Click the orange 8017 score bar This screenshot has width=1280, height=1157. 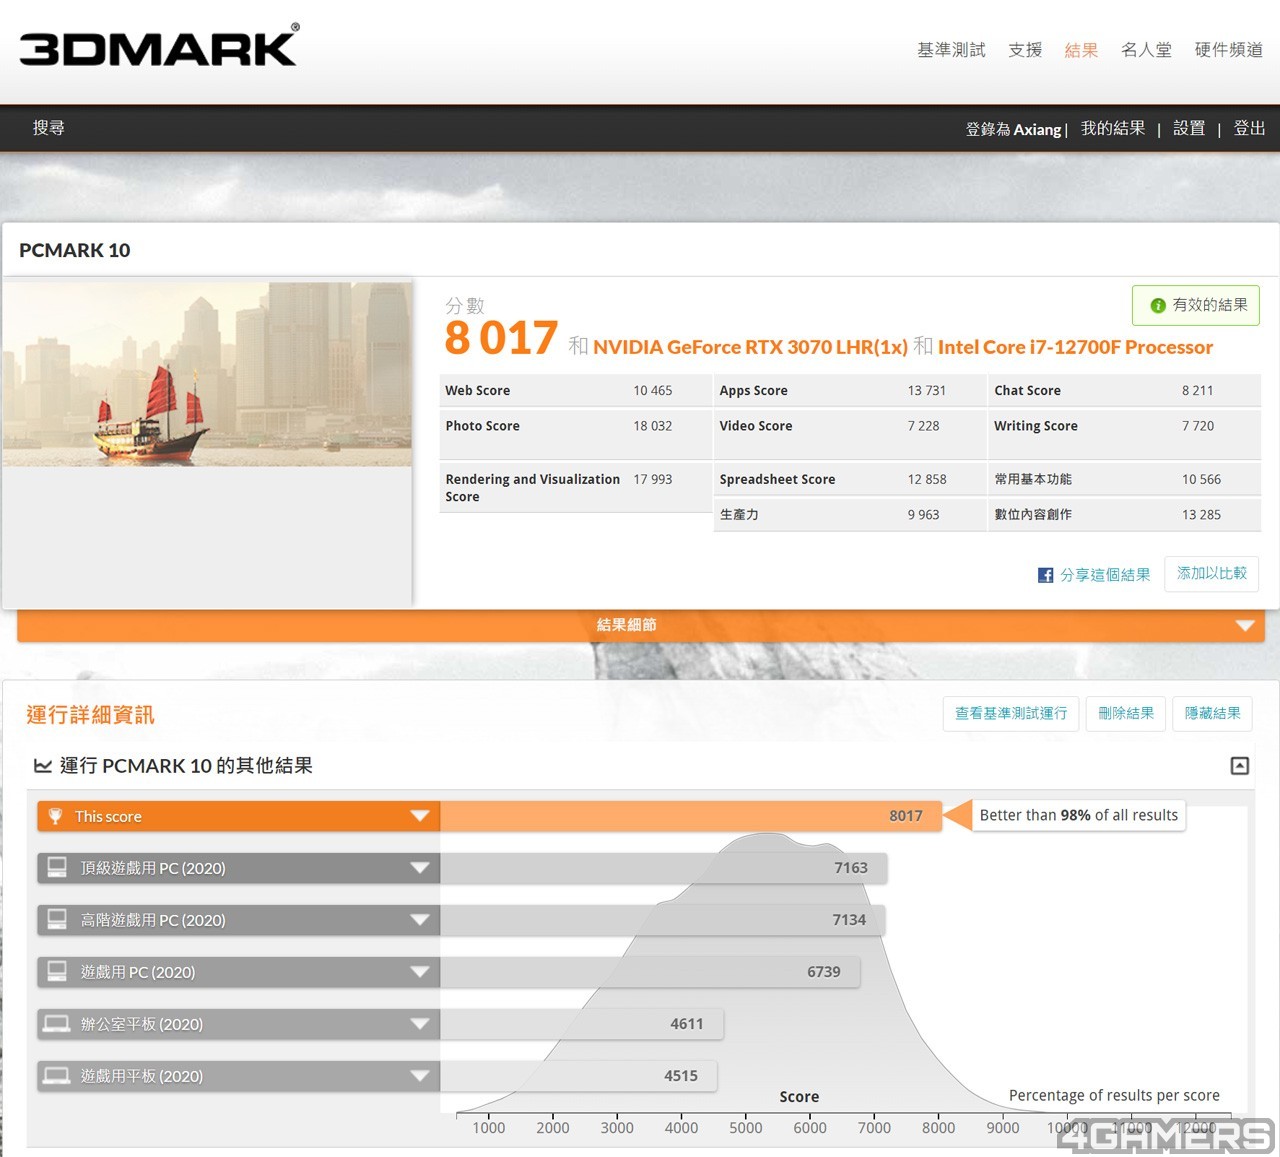[690, 816]
